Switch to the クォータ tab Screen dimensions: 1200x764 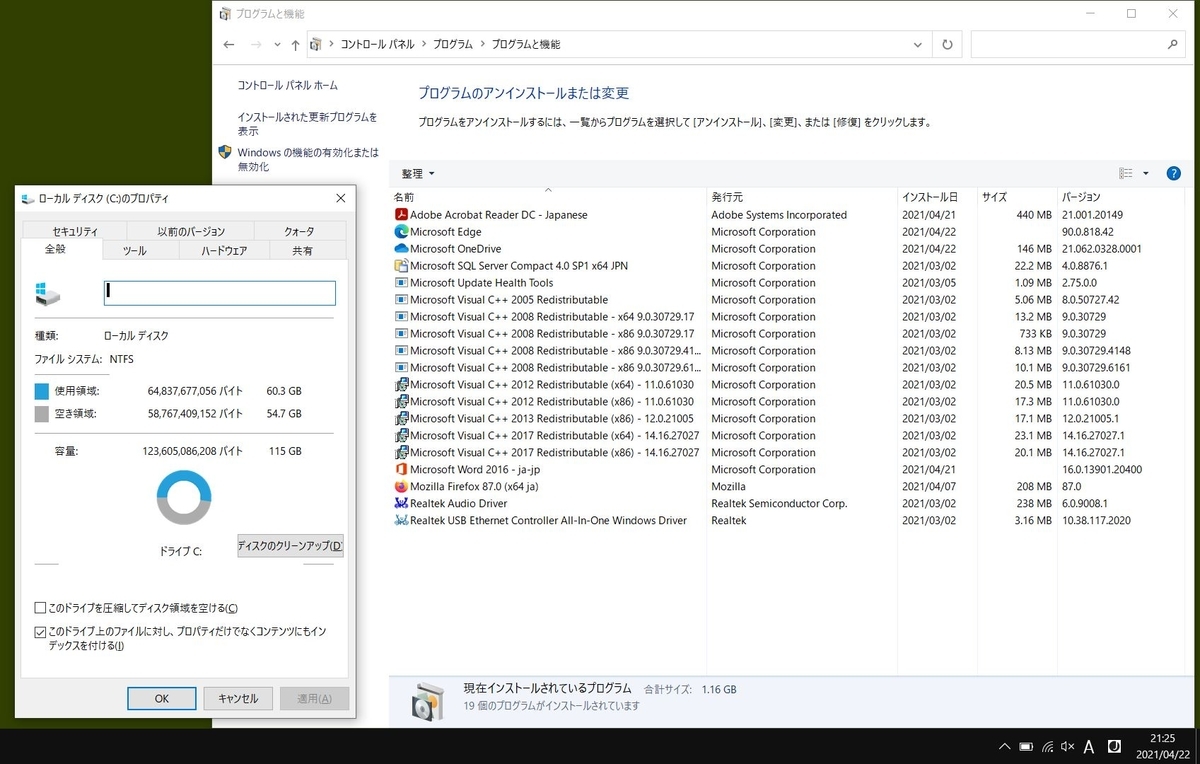[x=299, y=231]
